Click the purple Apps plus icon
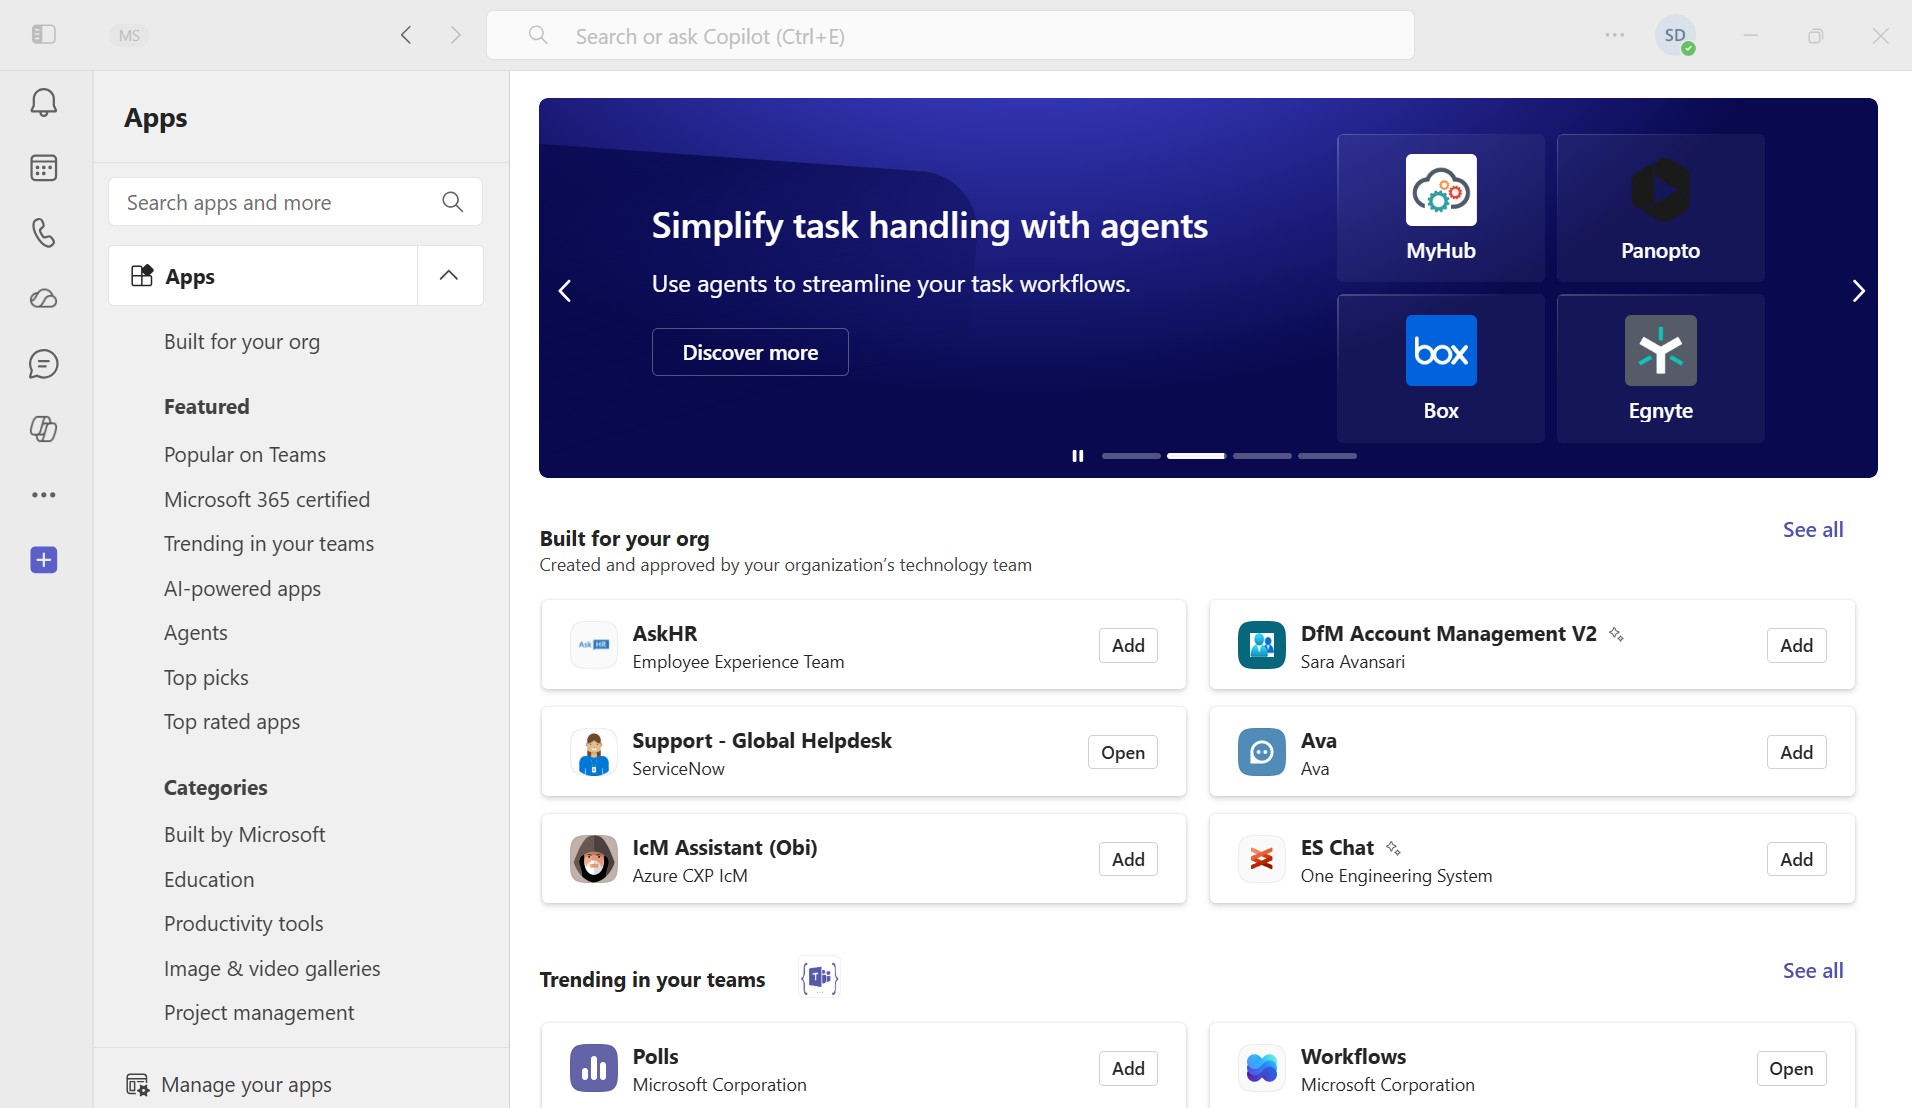 point(43,560)
